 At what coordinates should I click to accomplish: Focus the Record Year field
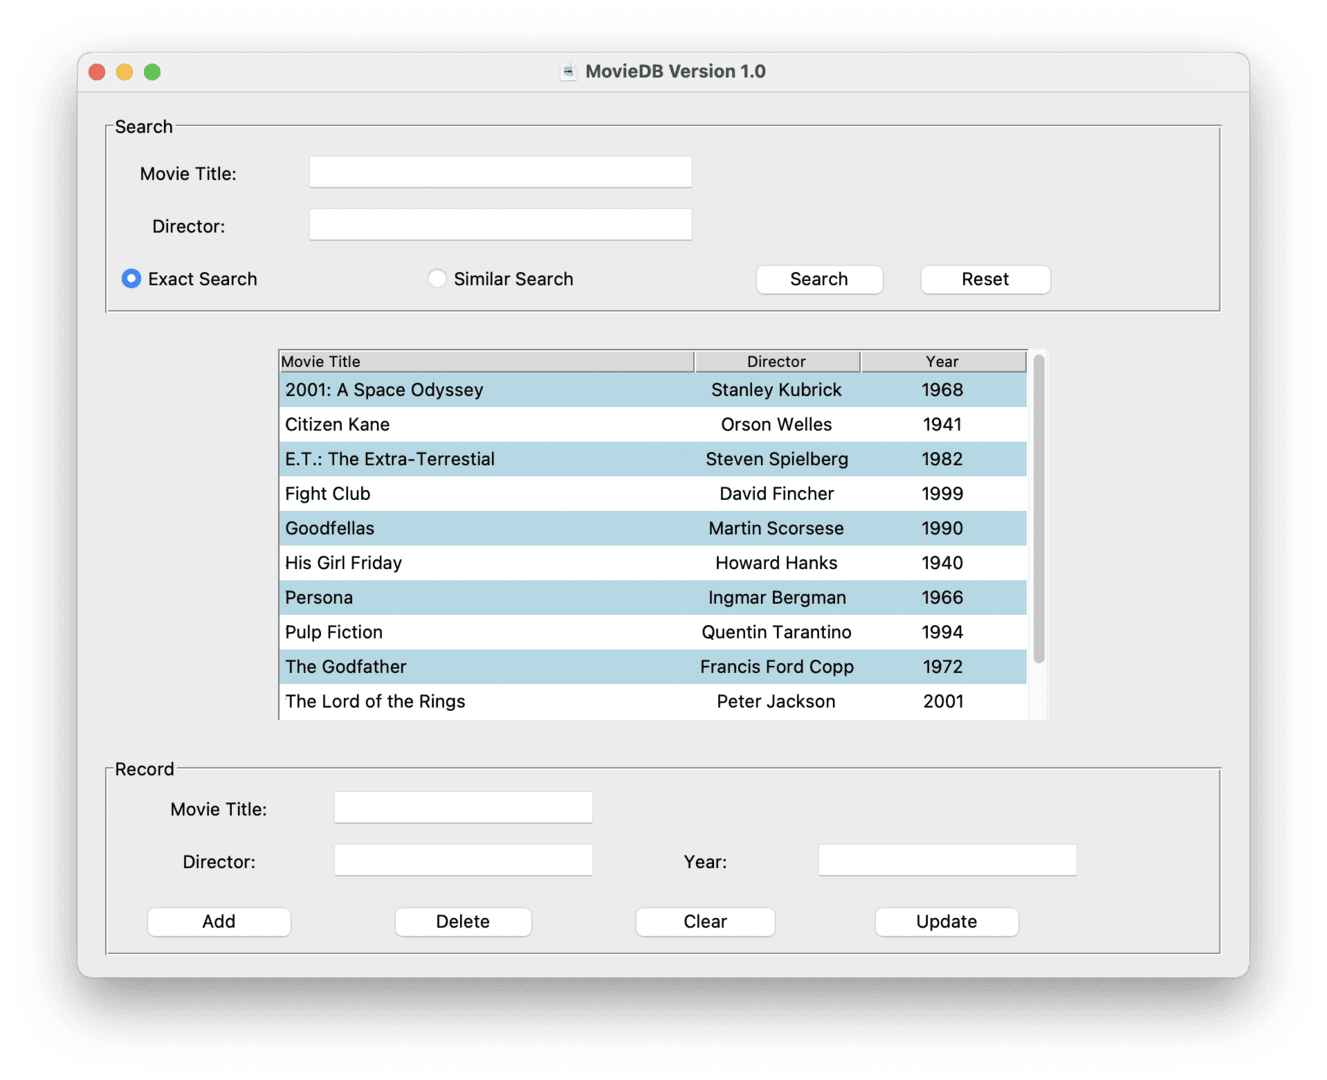coord(947,861)
